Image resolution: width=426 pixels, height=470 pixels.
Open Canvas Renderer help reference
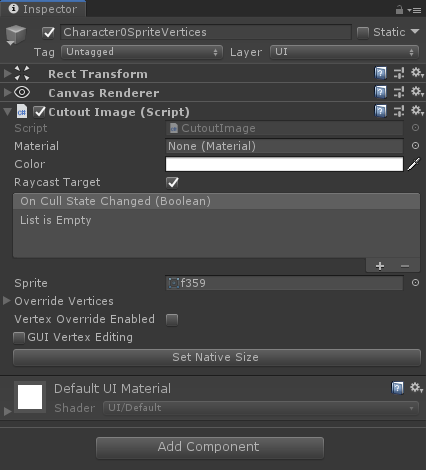coord(380,92)
